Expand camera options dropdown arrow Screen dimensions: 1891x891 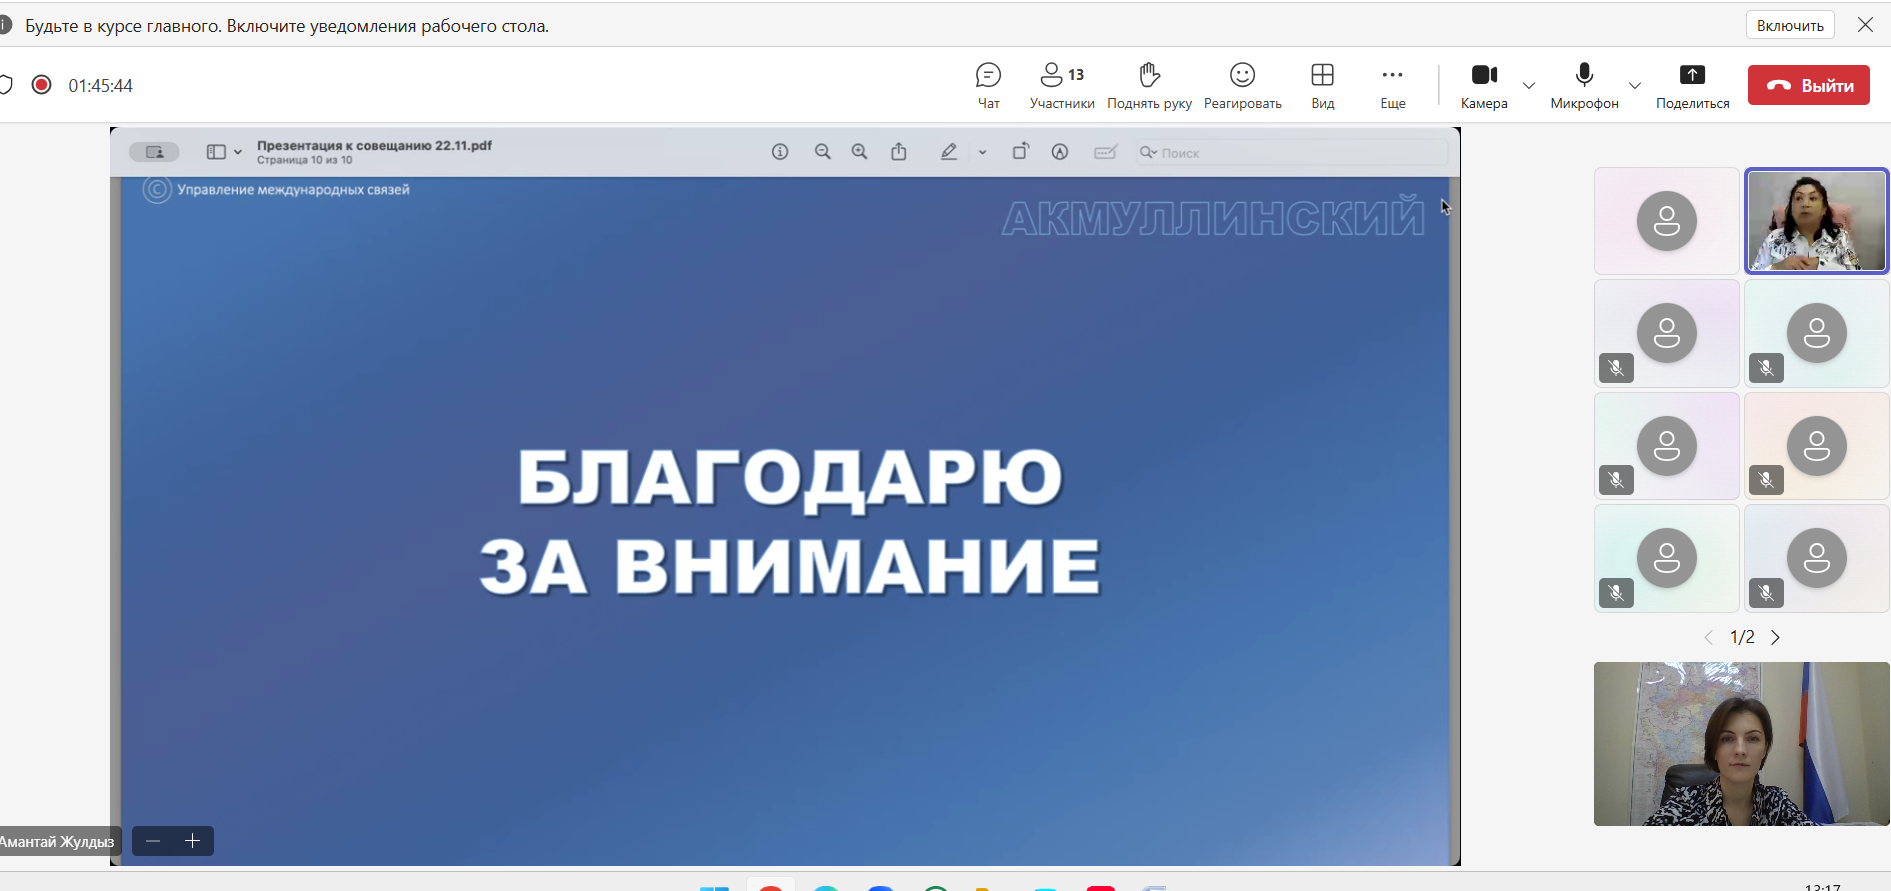[1529, 86]
